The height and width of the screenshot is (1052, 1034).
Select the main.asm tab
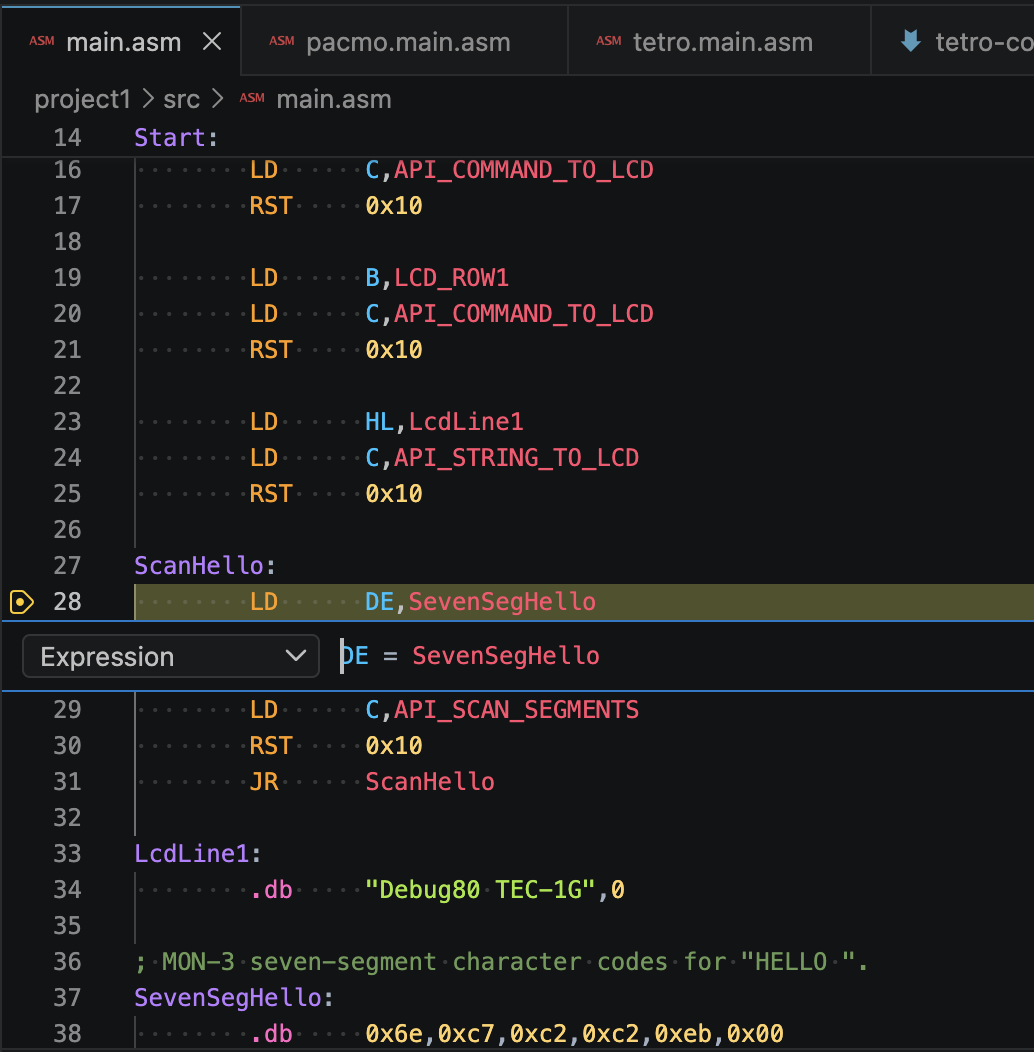click(121, 42)
